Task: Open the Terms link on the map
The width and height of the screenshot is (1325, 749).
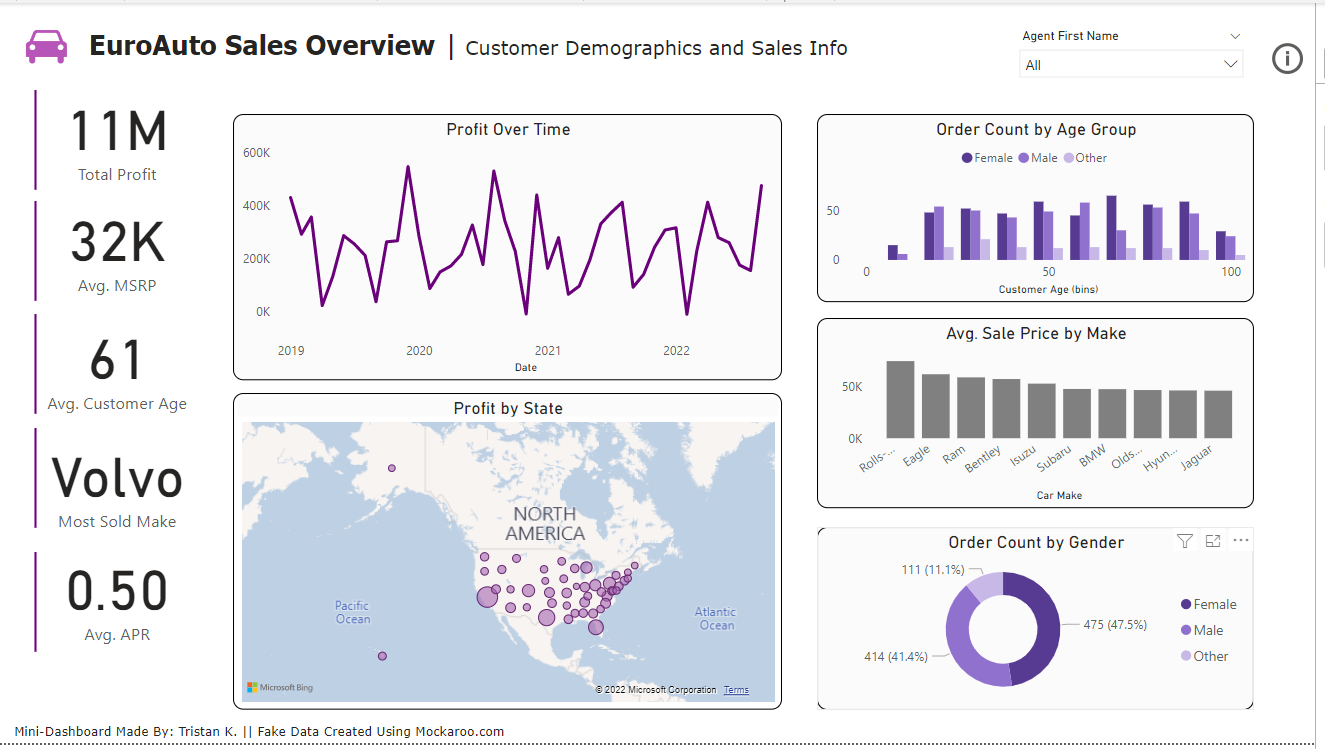Action: pyautogui.click(x=736, y=690)
